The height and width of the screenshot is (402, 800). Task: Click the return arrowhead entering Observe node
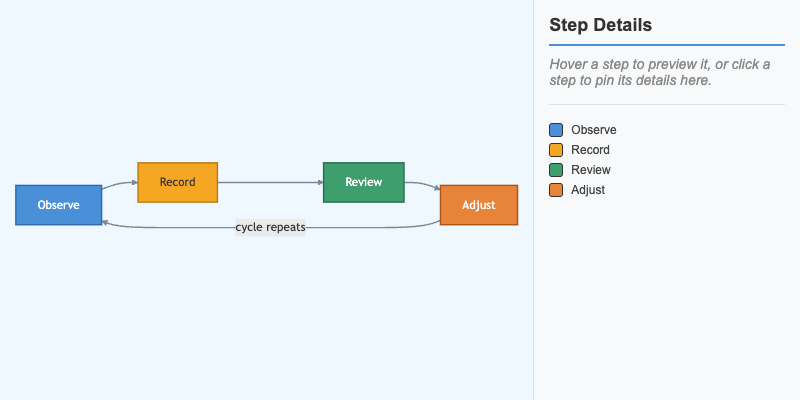click(x=105, y=223)
